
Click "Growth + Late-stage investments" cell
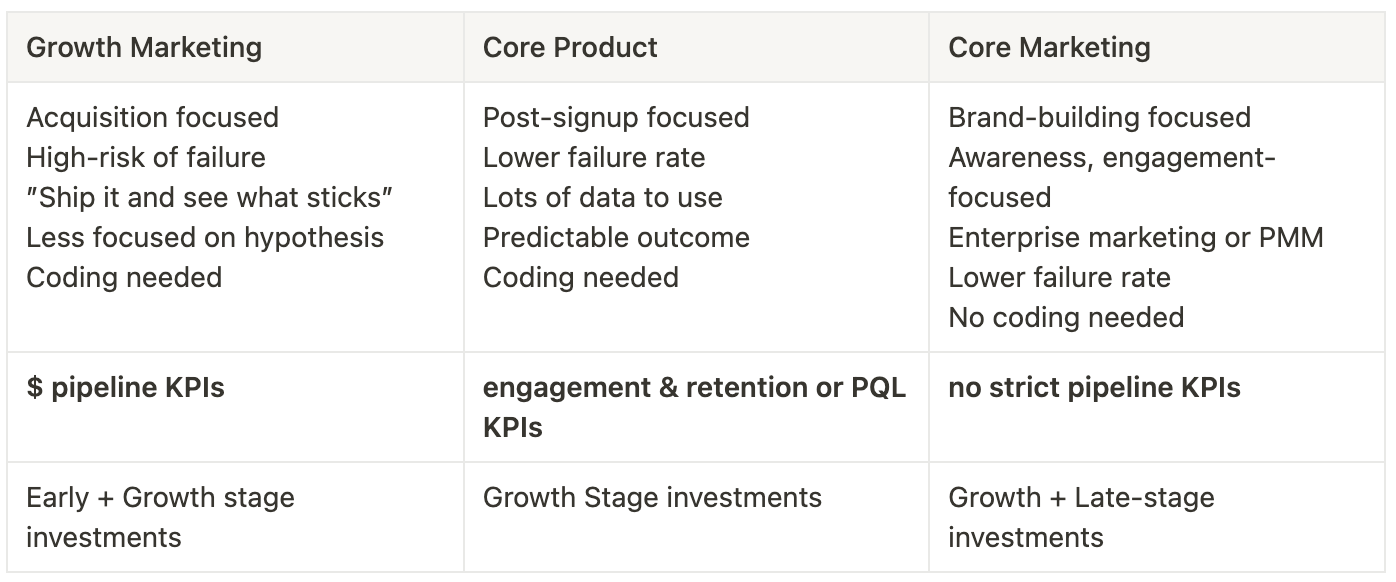pyautogui.click(x=1080, y=517)
